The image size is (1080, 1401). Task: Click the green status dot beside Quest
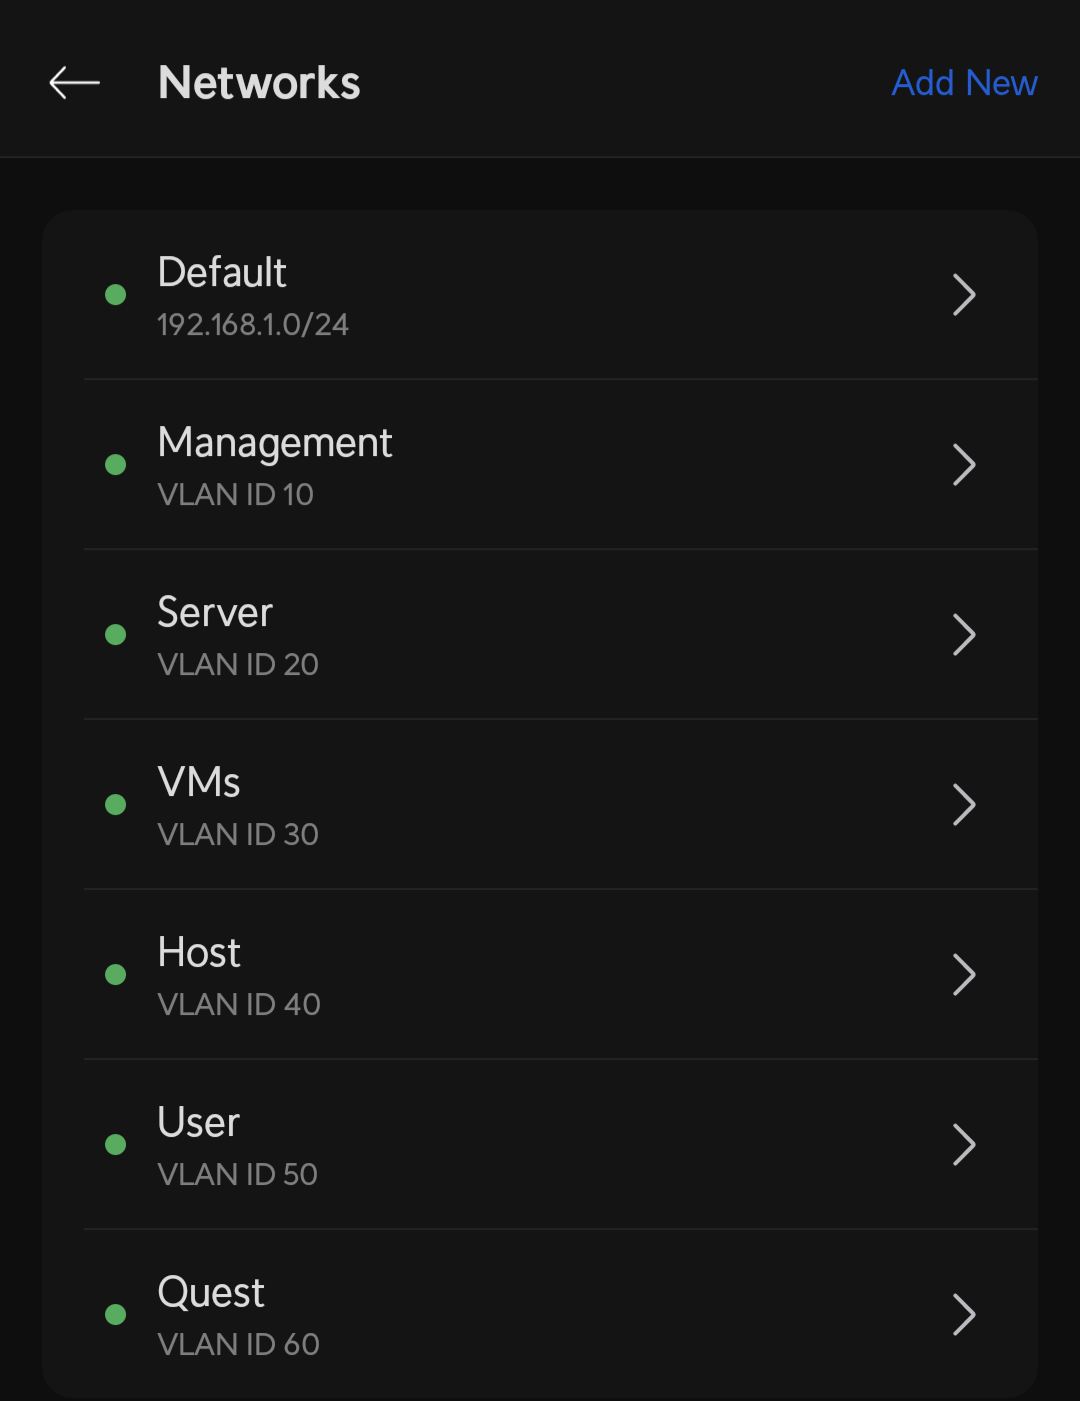point(116,1315)
